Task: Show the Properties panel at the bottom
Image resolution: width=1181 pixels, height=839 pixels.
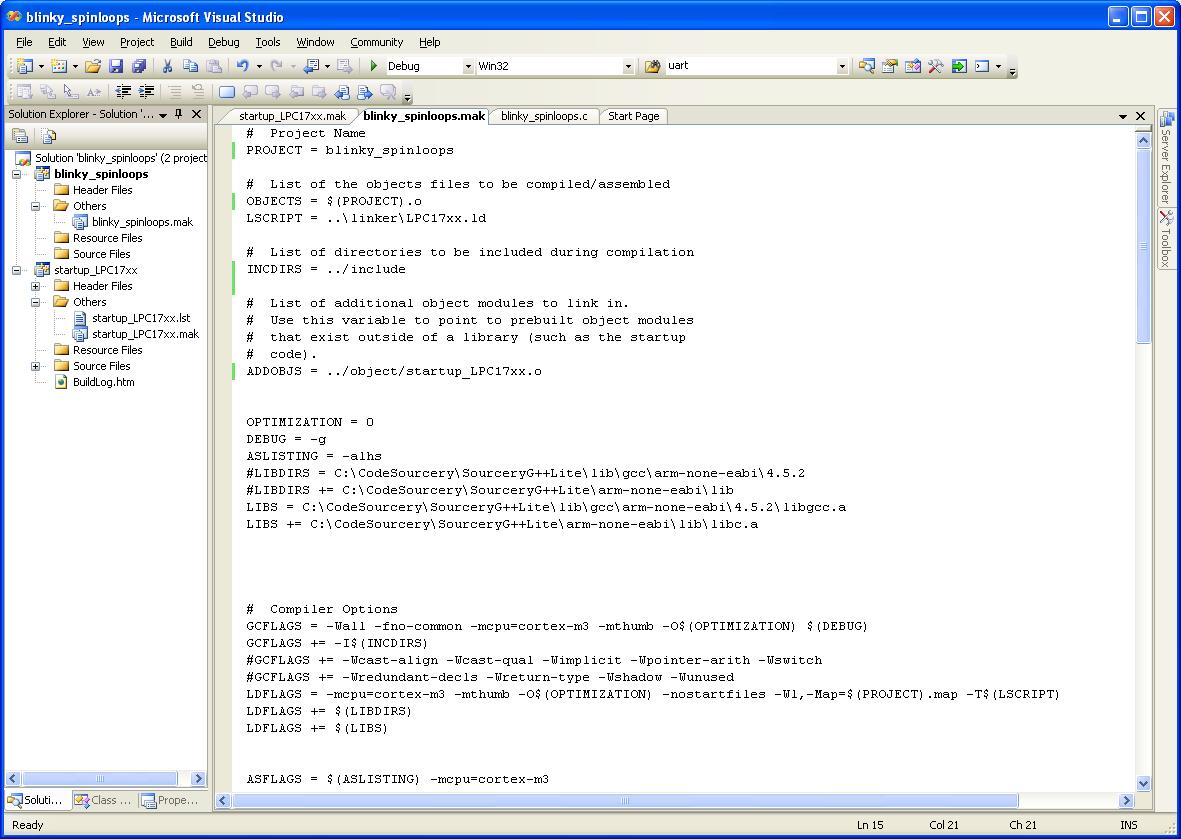Action: click(169, 800)
